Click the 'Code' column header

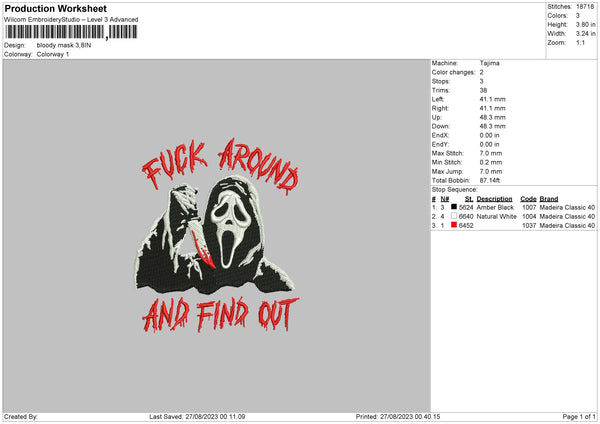pyautogui.click(x=528, y=199)
